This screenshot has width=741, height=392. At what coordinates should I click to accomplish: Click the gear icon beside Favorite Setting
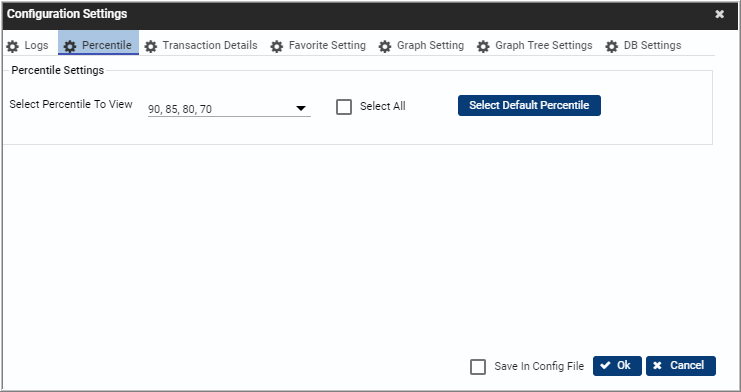pyautogui.click(x=277, y=46)
